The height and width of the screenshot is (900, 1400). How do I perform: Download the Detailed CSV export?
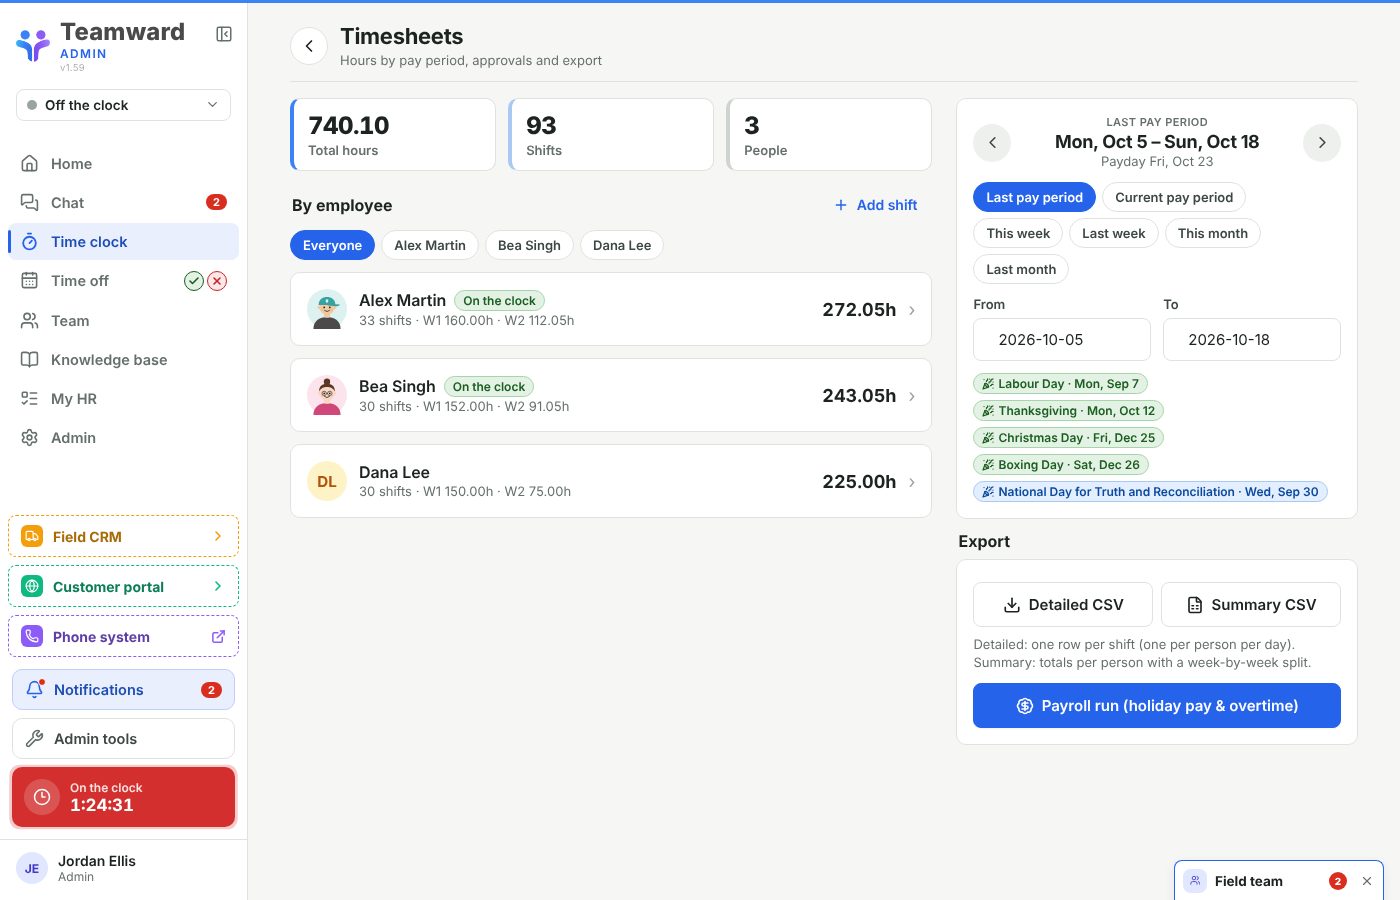click(1063, 605)
